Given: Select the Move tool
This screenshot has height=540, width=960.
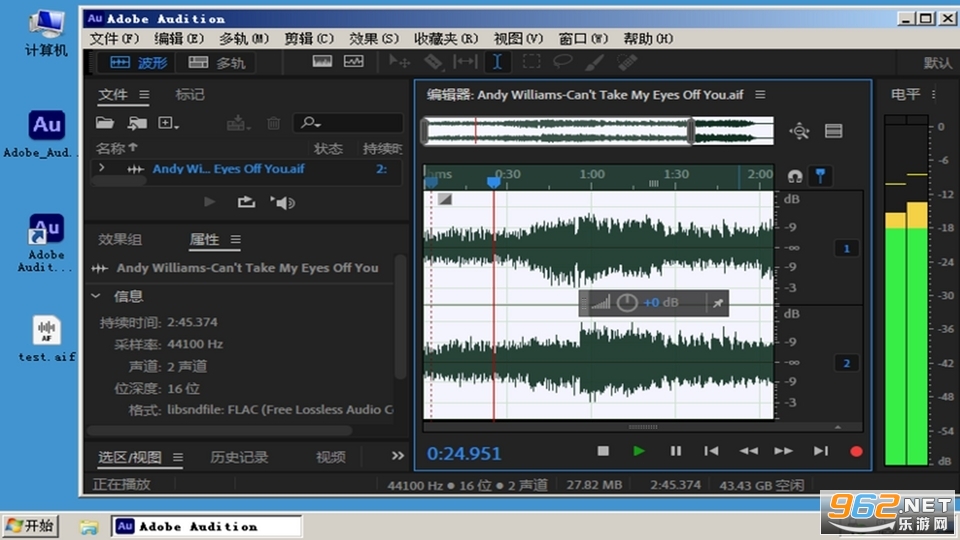Looking at the screenshot, I should 399,62.
